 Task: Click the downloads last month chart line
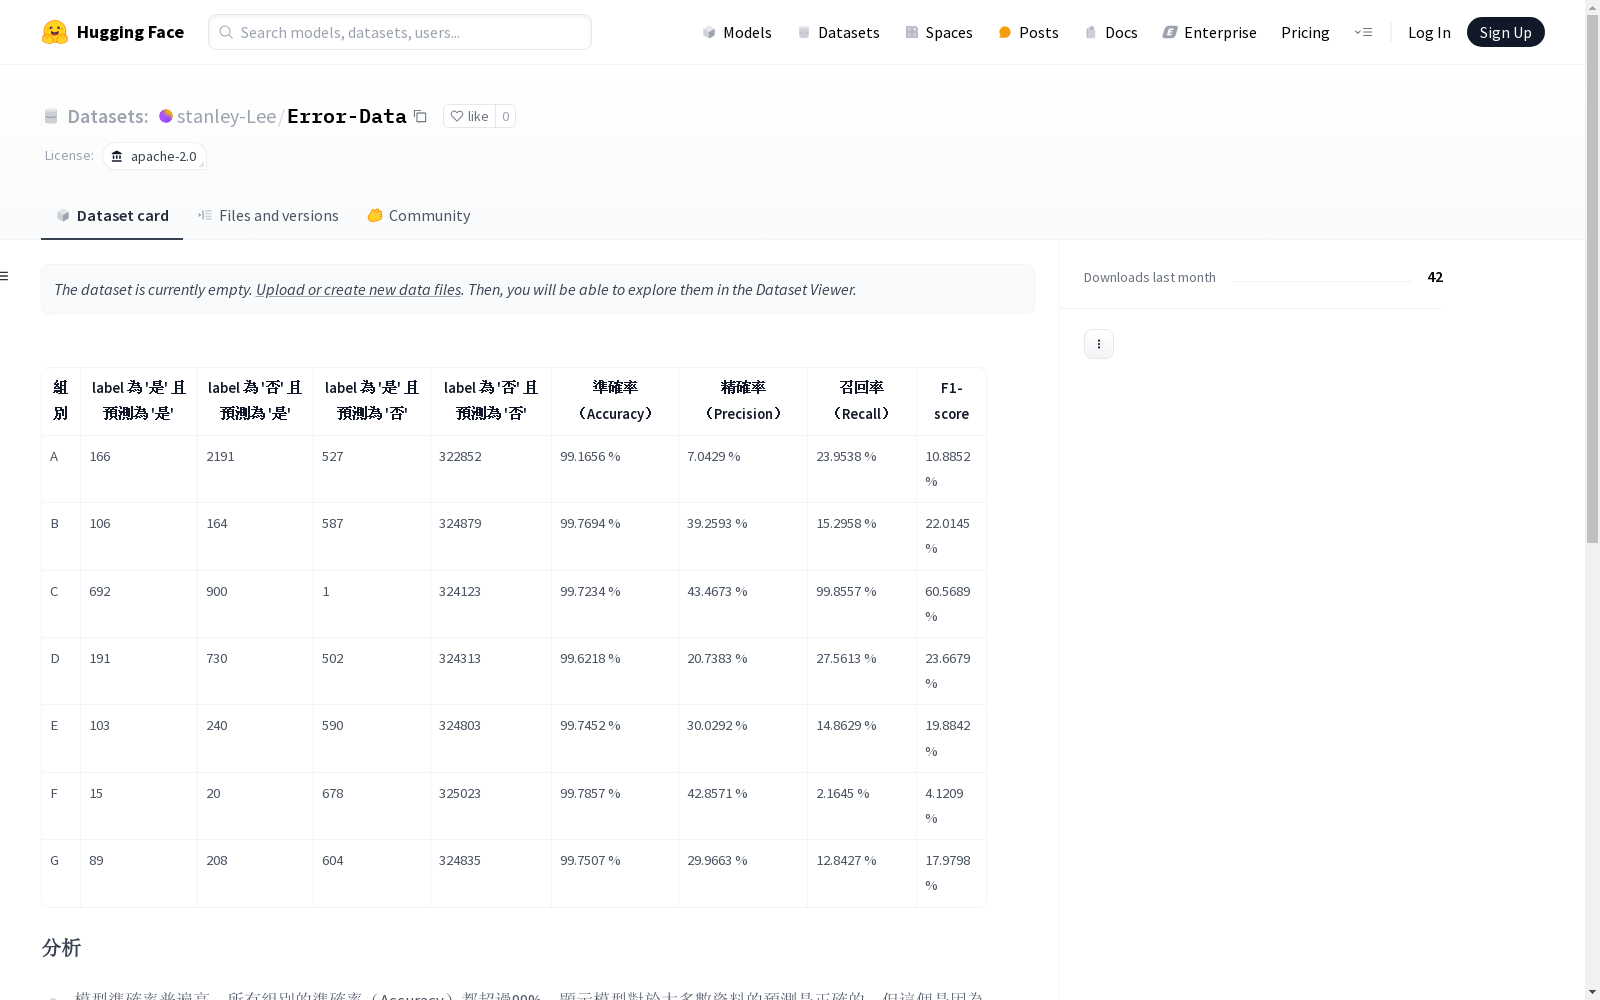pyautogui.click(x=1321, y=281)
